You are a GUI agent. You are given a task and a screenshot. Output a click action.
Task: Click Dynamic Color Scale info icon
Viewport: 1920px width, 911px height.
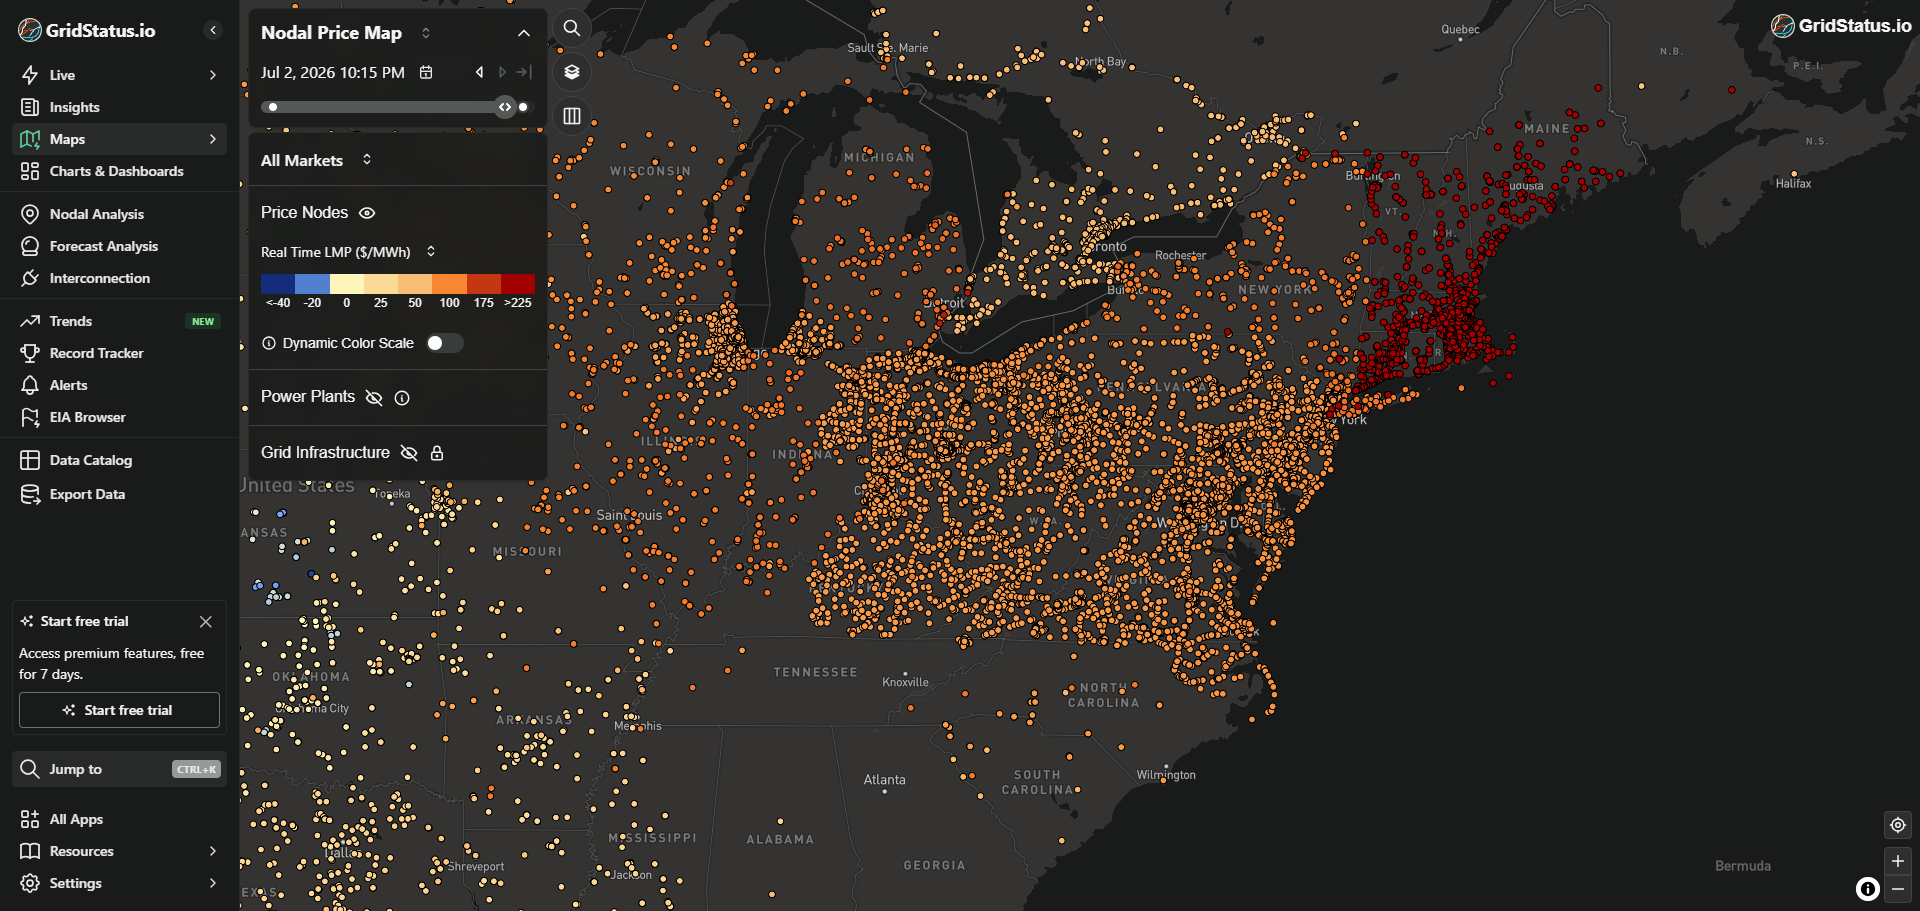(269, 343)
